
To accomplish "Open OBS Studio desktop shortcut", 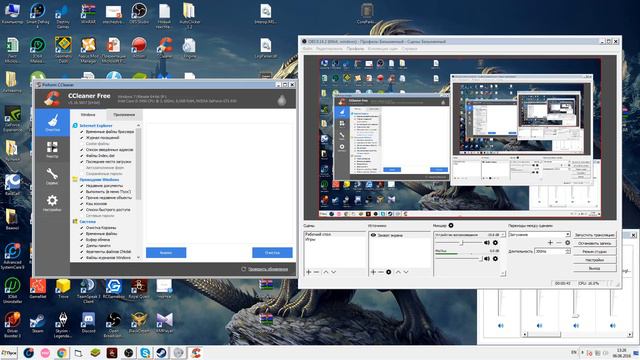I will pyautogui.click(x=139, y=13).
